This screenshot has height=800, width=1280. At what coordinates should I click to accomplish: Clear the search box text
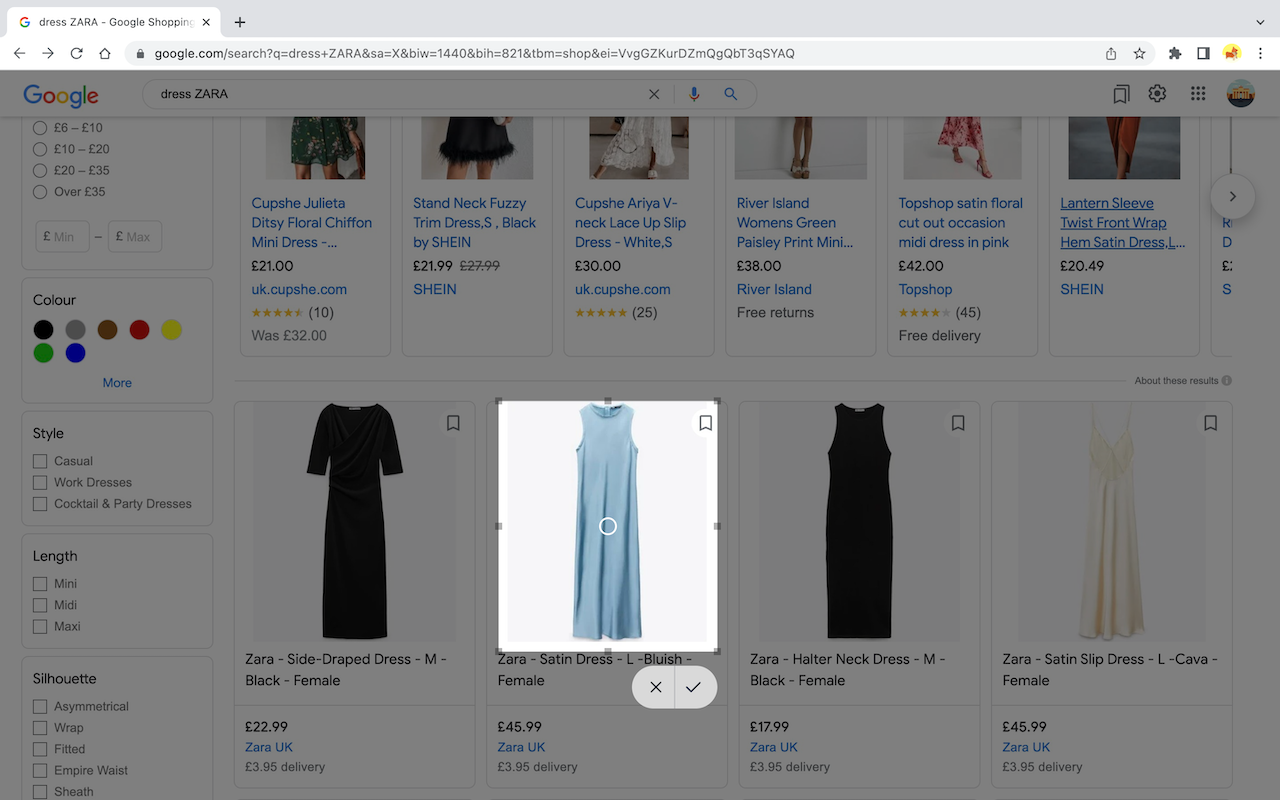[x=654, y=94]
